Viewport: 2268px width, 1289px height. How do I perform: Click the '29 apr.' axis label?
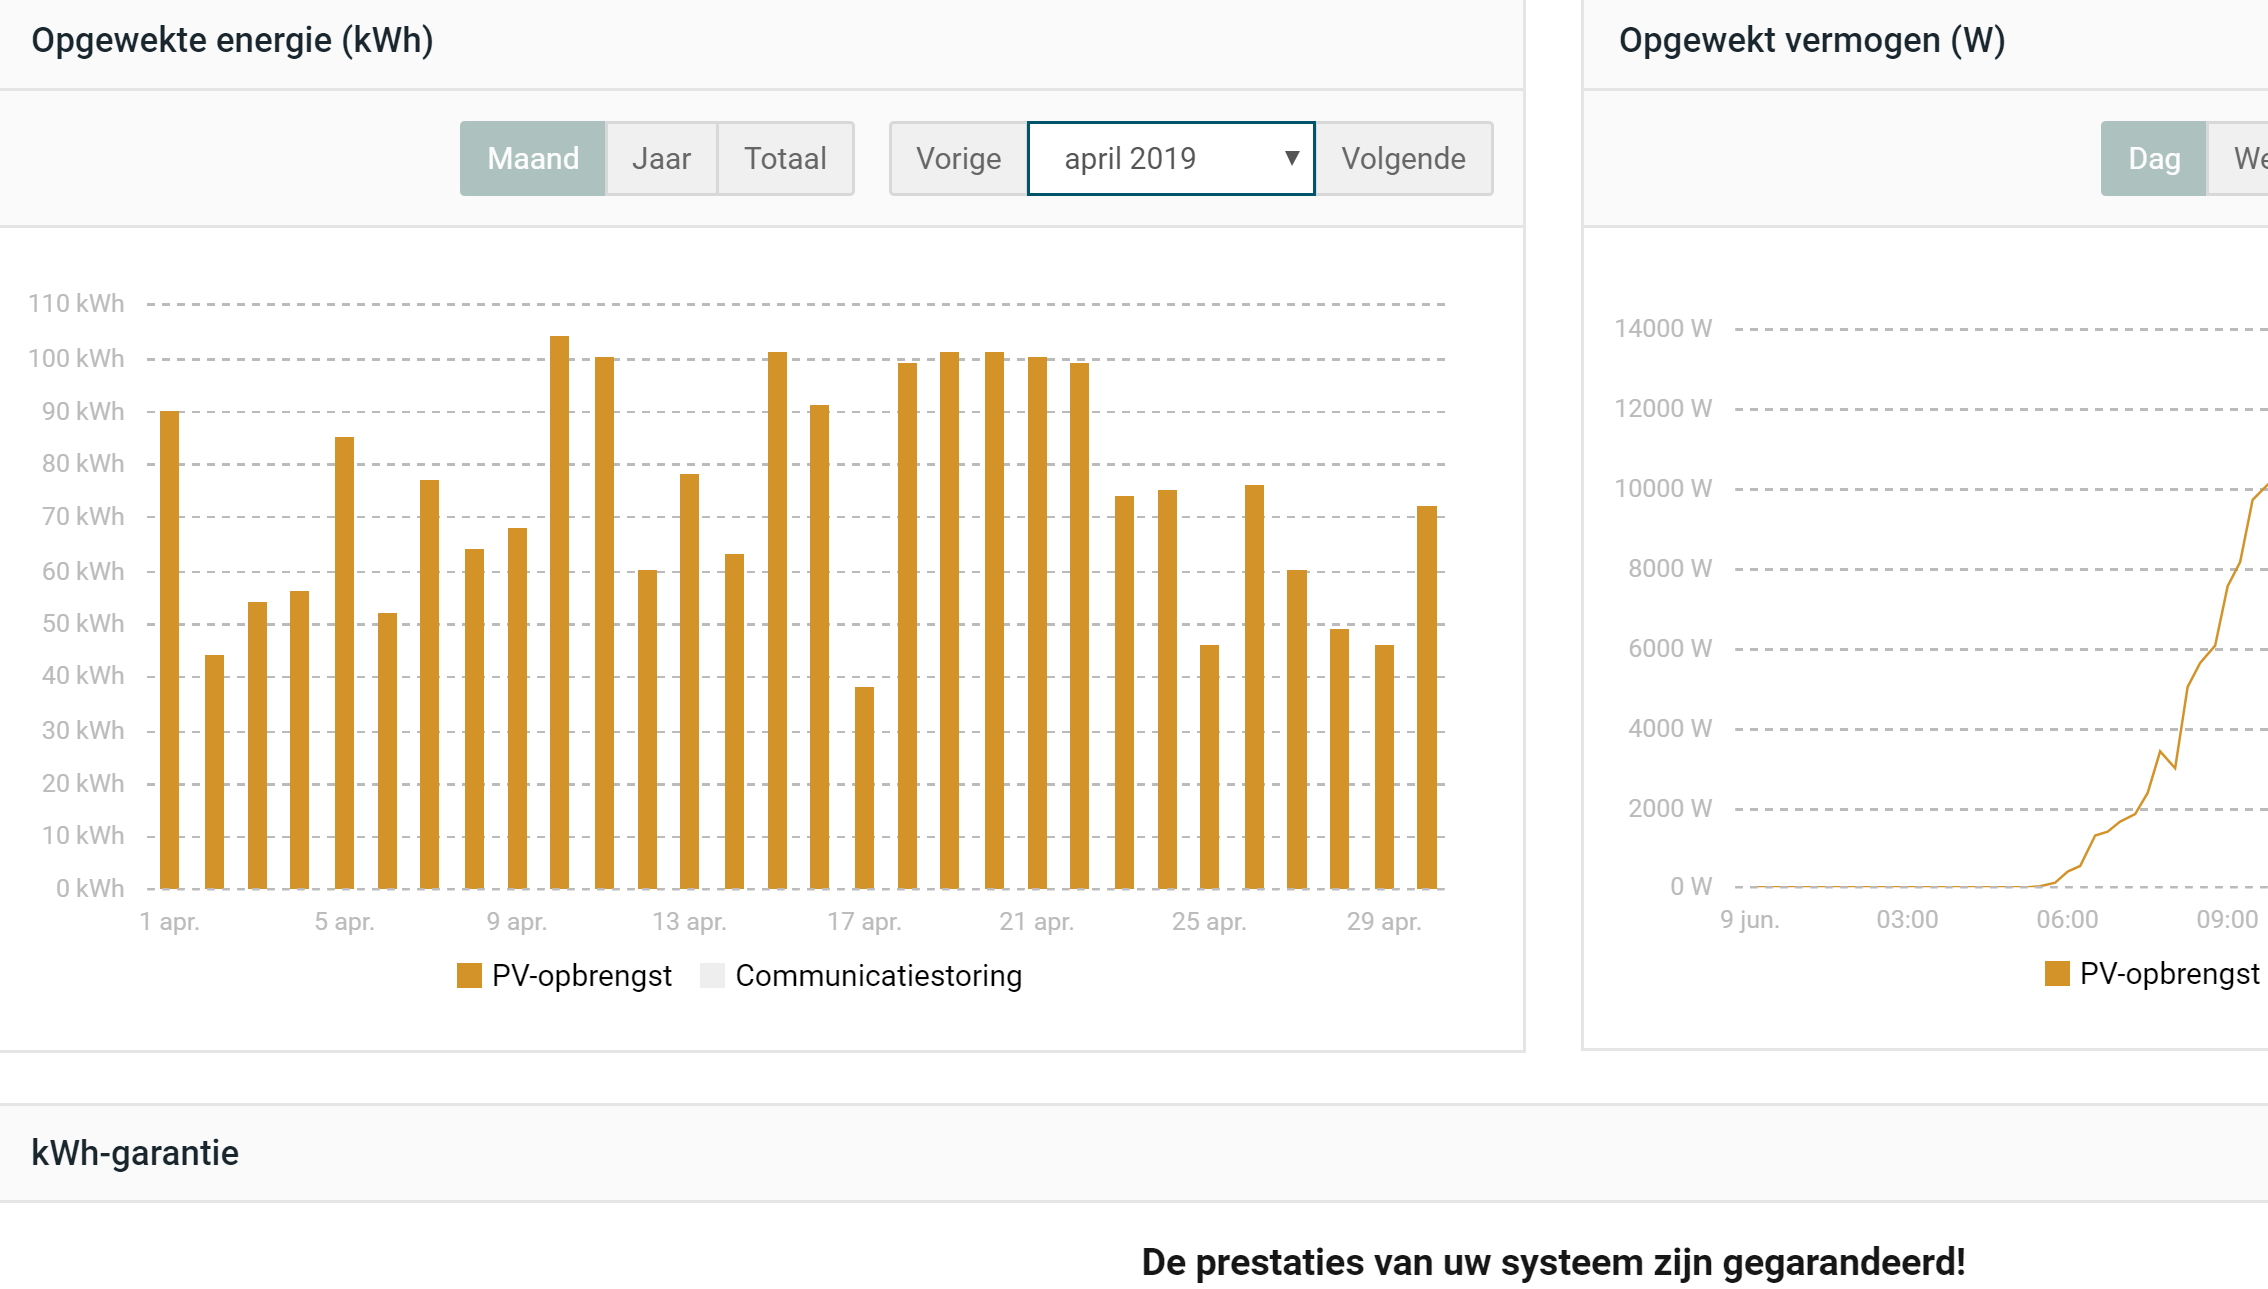(1384, 921)
